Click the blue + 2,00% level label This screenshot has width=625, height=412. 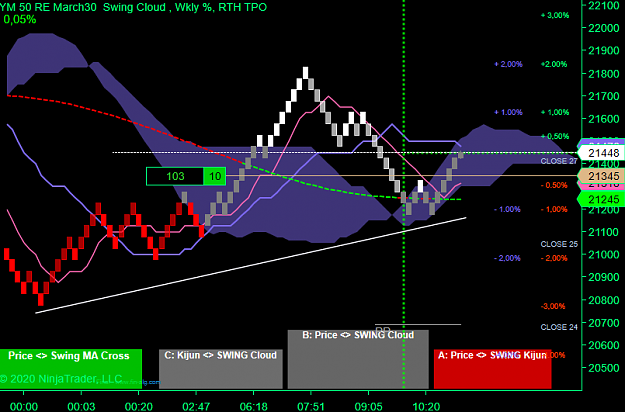[x=508, y=64]
